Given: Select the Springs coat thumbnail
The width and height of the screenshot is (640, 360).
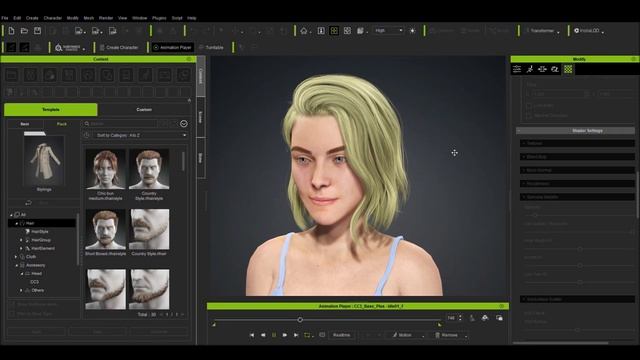Looking at the screenshot, I should click(44, 162).
